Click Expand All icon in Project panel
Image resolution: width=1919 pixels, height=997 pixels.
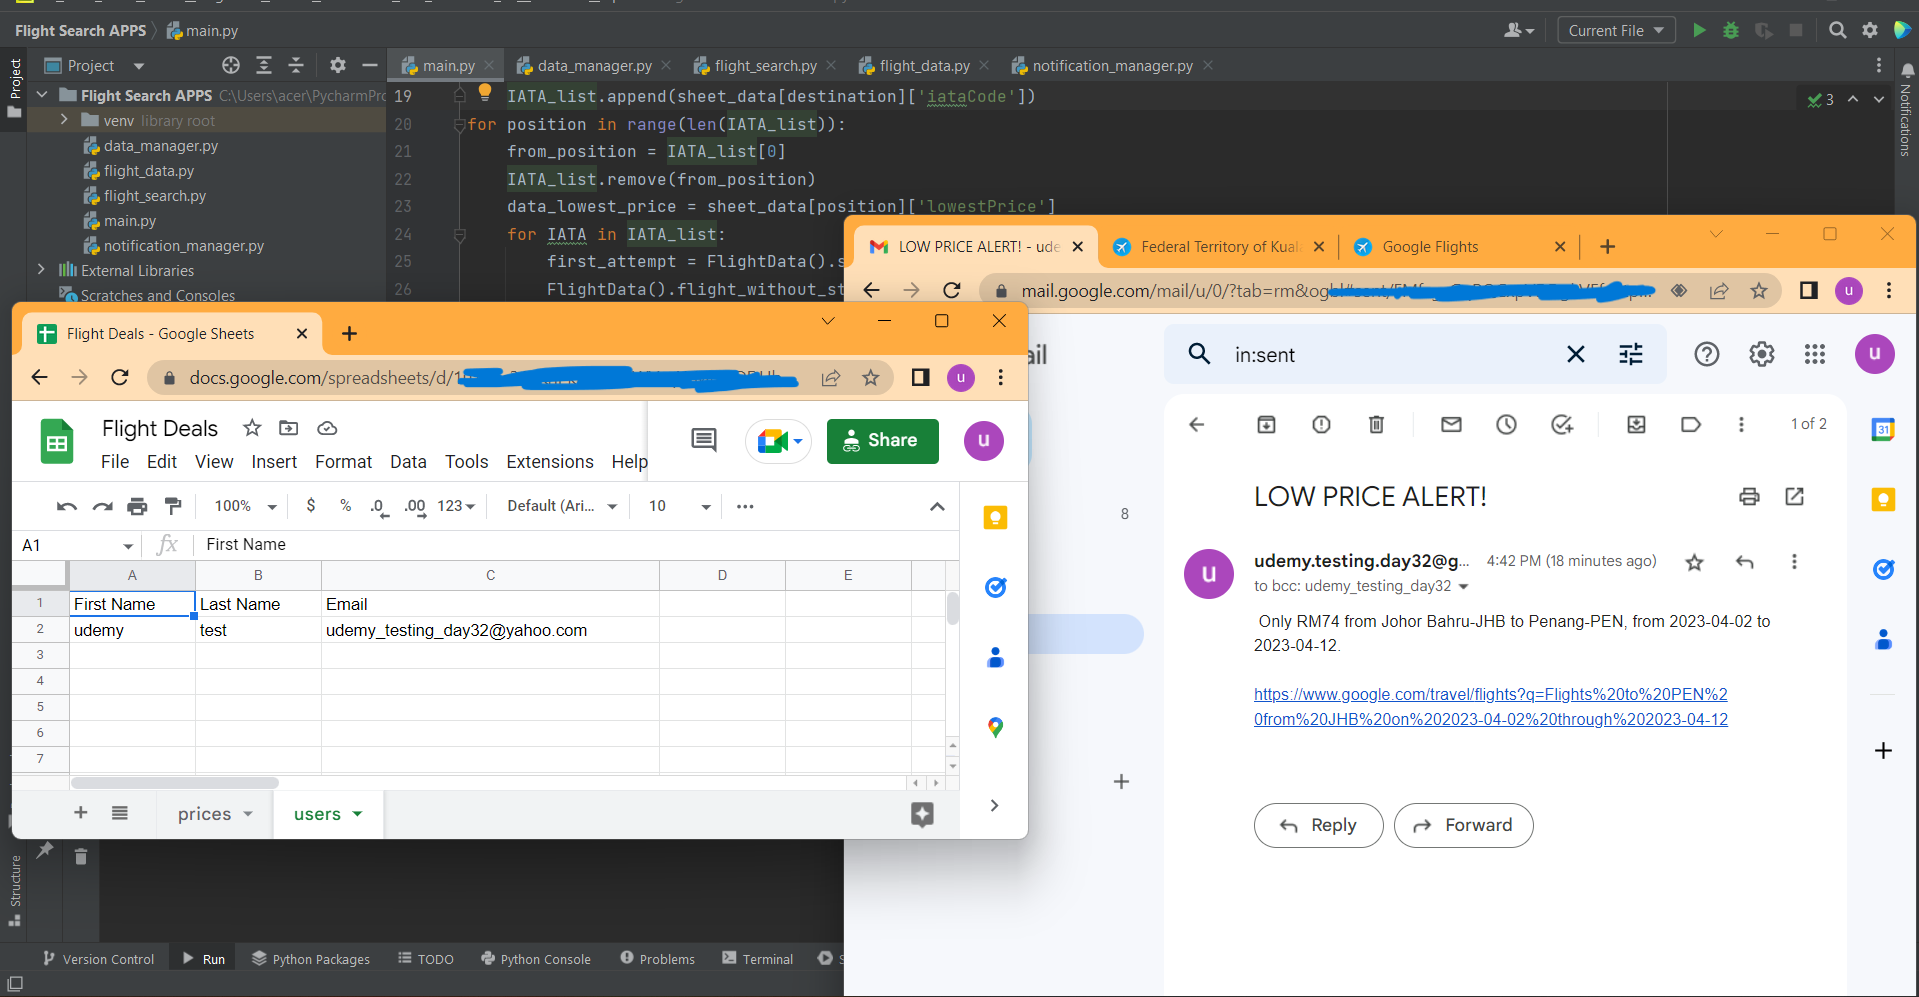click(264, 65)
